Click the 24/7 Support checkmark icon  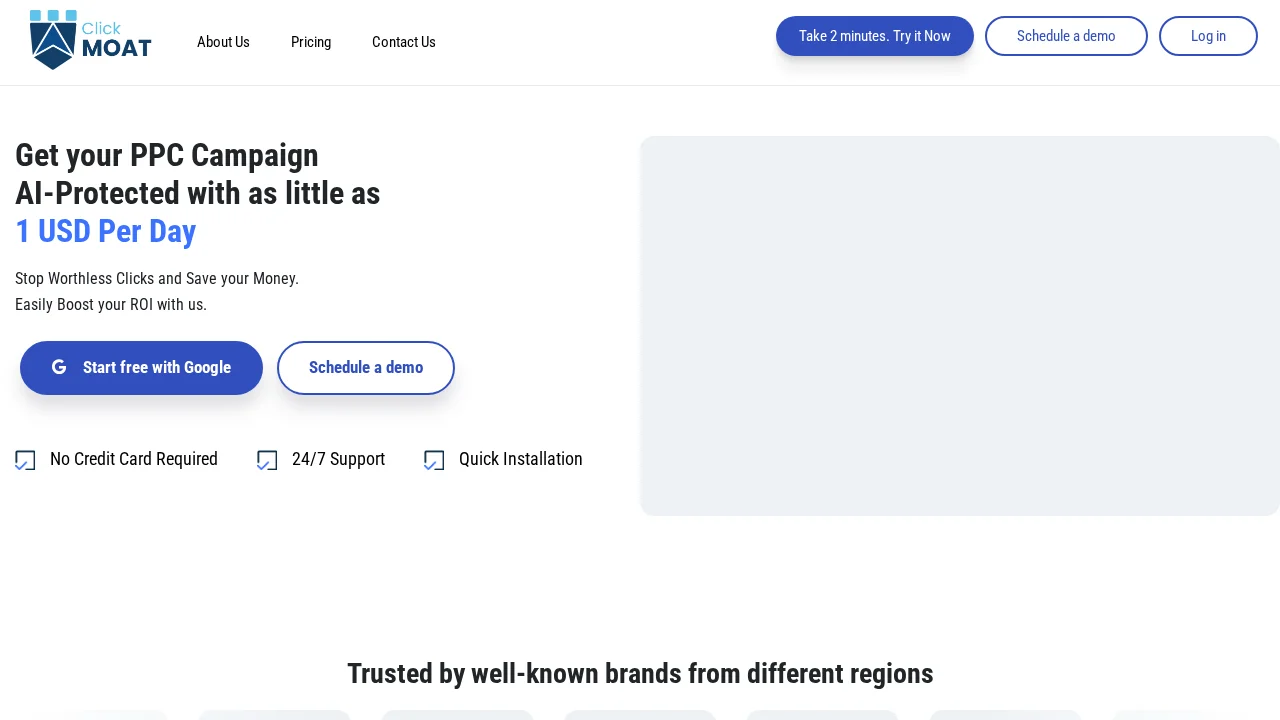pyautogui.click(x=267, y=460)
